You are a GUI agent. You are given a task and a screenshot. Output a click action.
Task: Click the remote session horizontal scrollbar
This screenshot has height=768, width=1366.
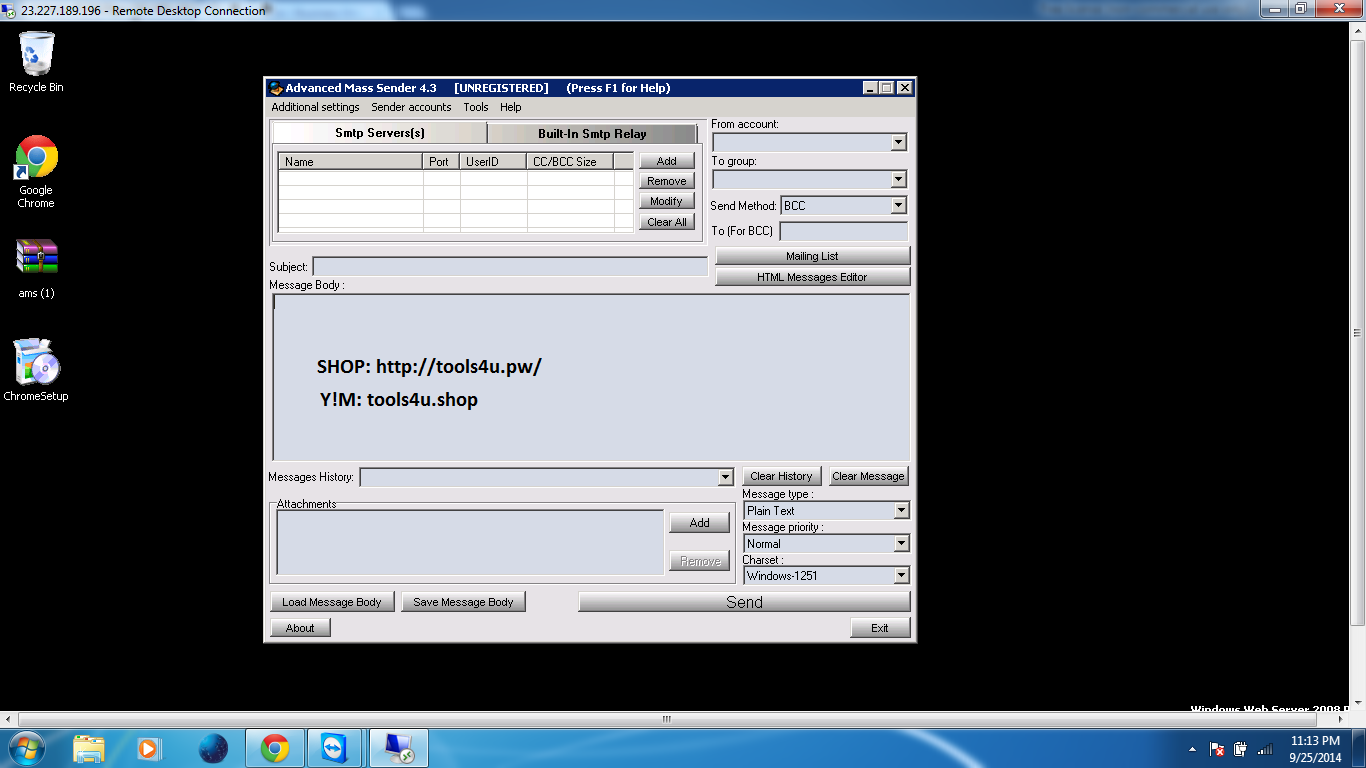click(x=667, y=719)
